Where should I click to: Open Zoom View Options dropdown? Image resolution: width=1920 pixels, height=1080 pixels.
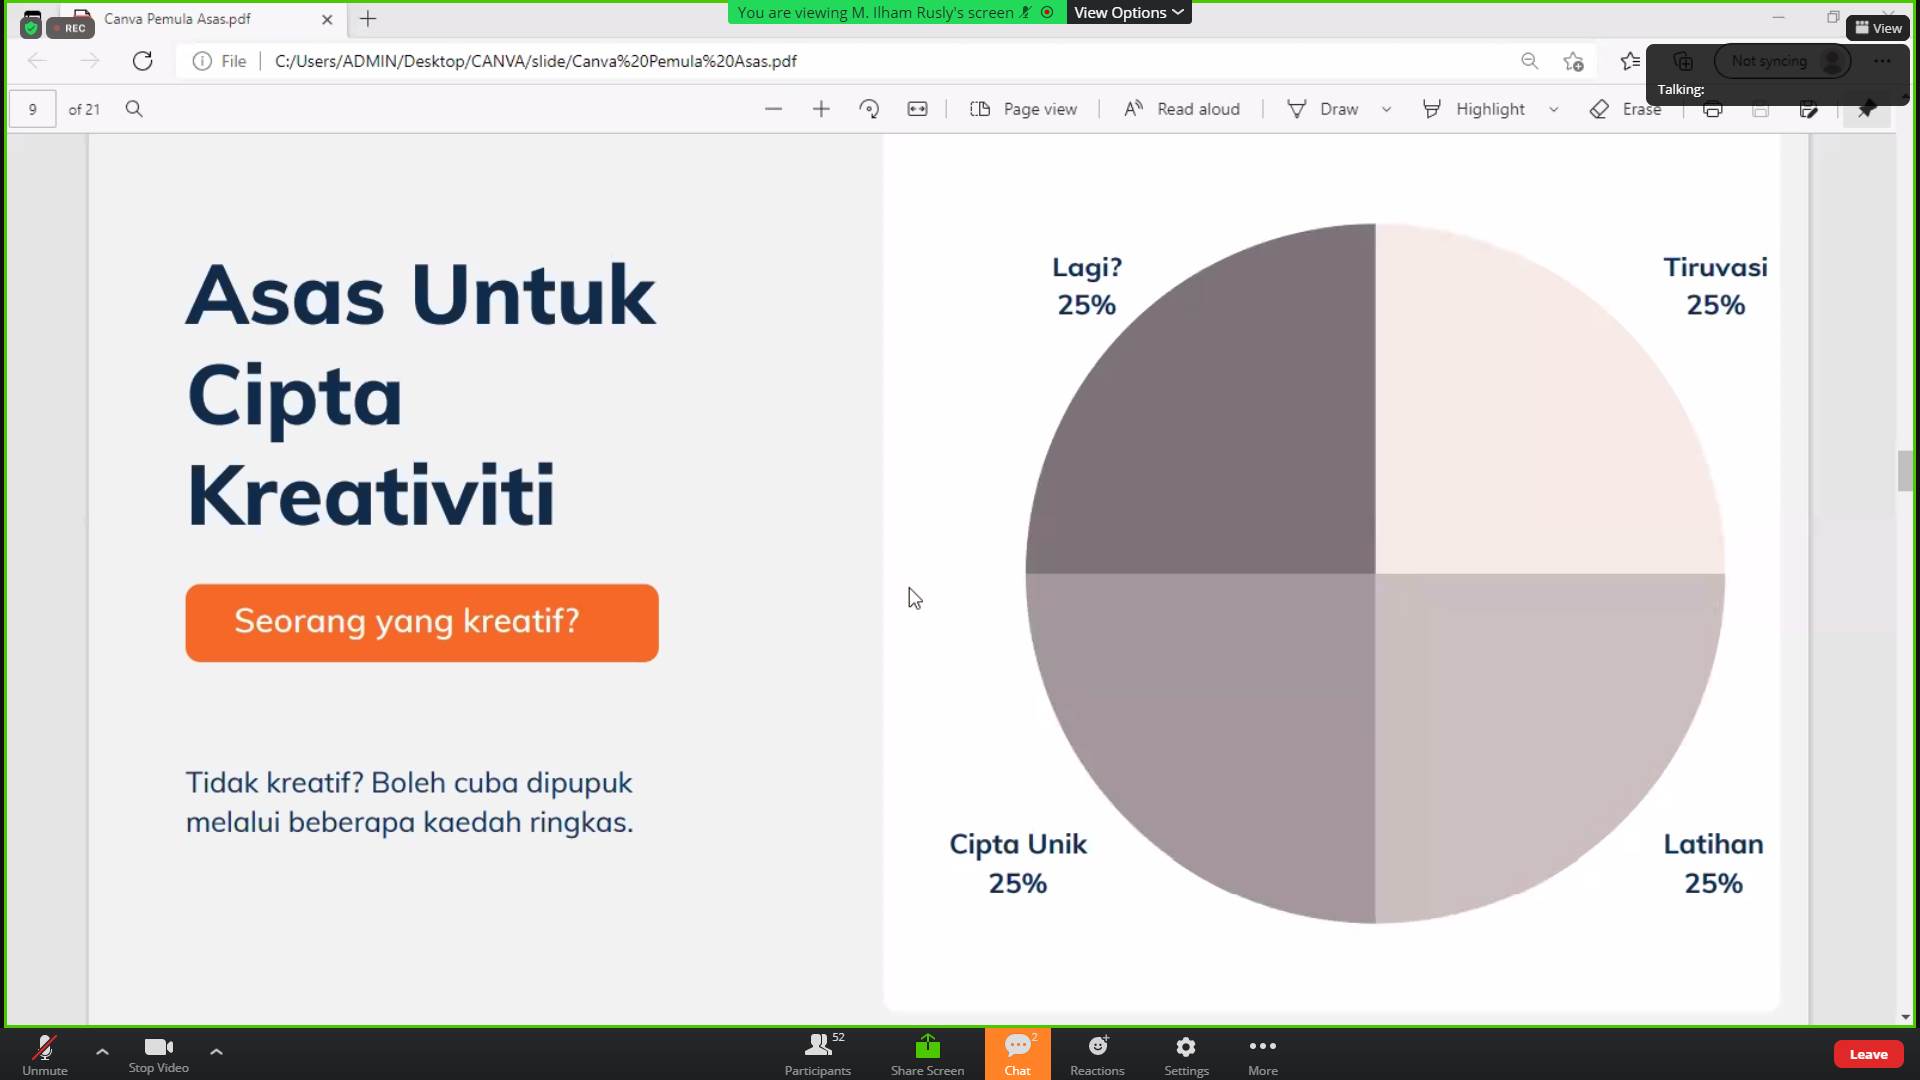tap(1129, 12)
